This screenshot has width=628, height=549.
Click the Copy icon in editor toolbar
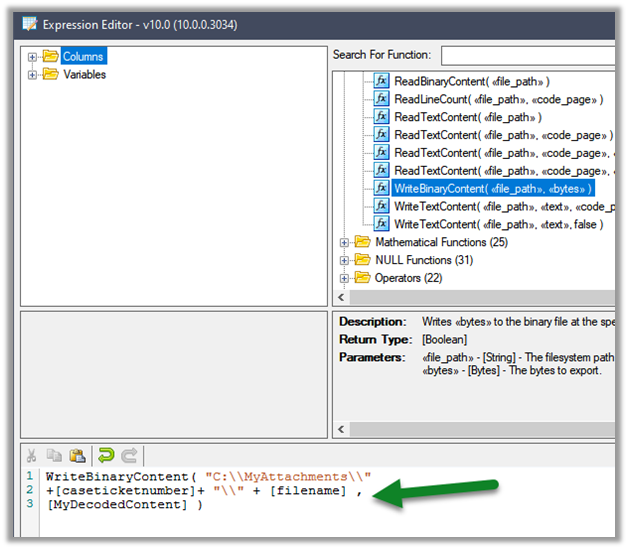click(52, 454)
